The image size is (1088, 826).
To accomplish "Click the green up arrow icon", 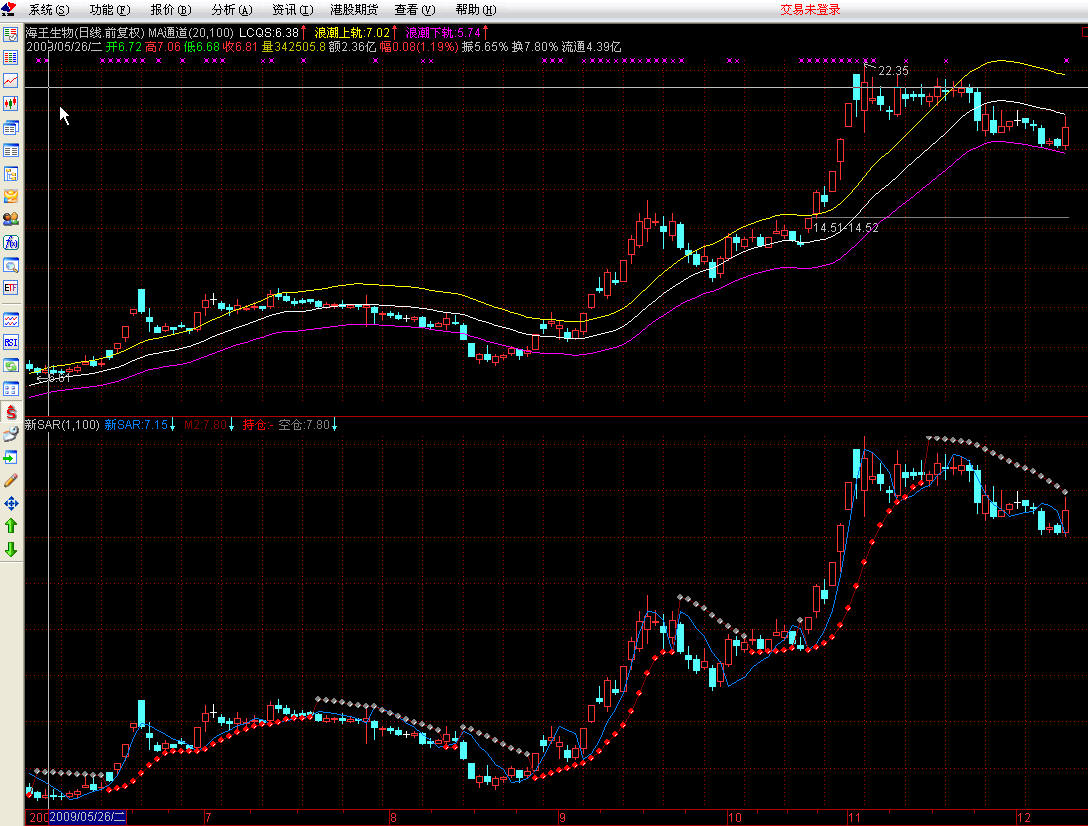I will (10, 526).
